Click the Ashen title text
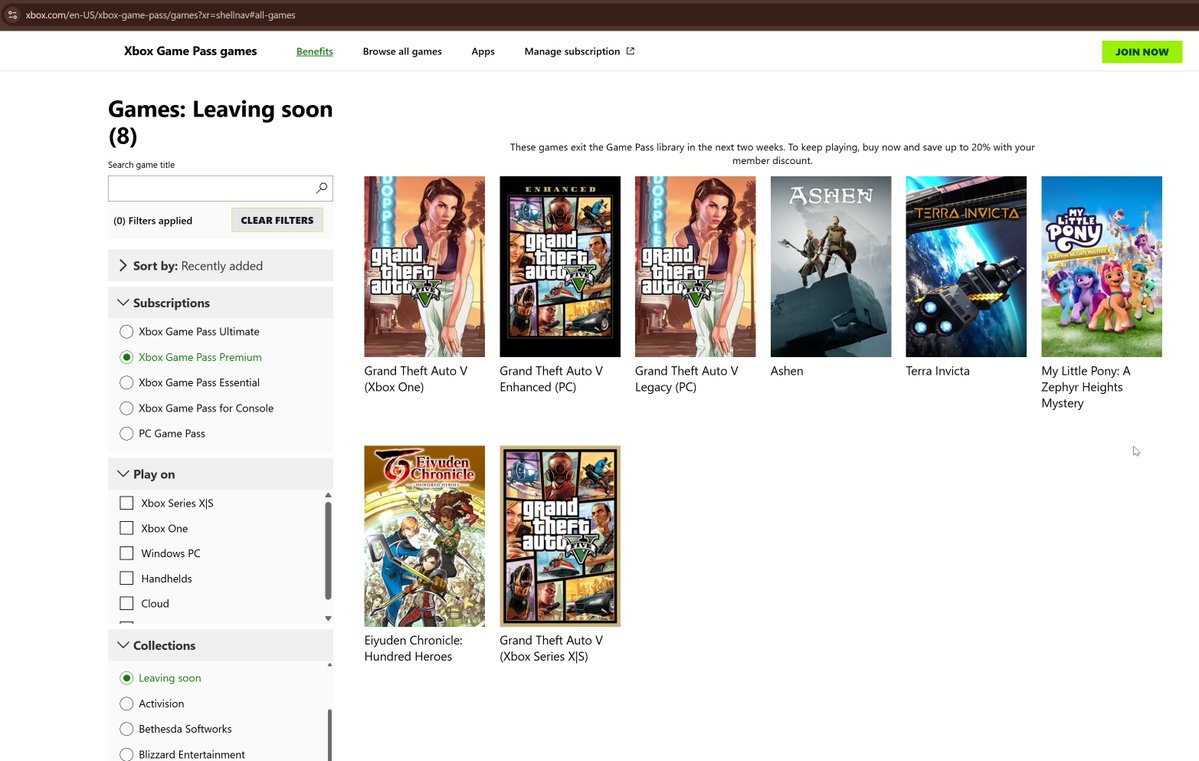This screenshot has width=1199, height=761. tap(787, 371)
